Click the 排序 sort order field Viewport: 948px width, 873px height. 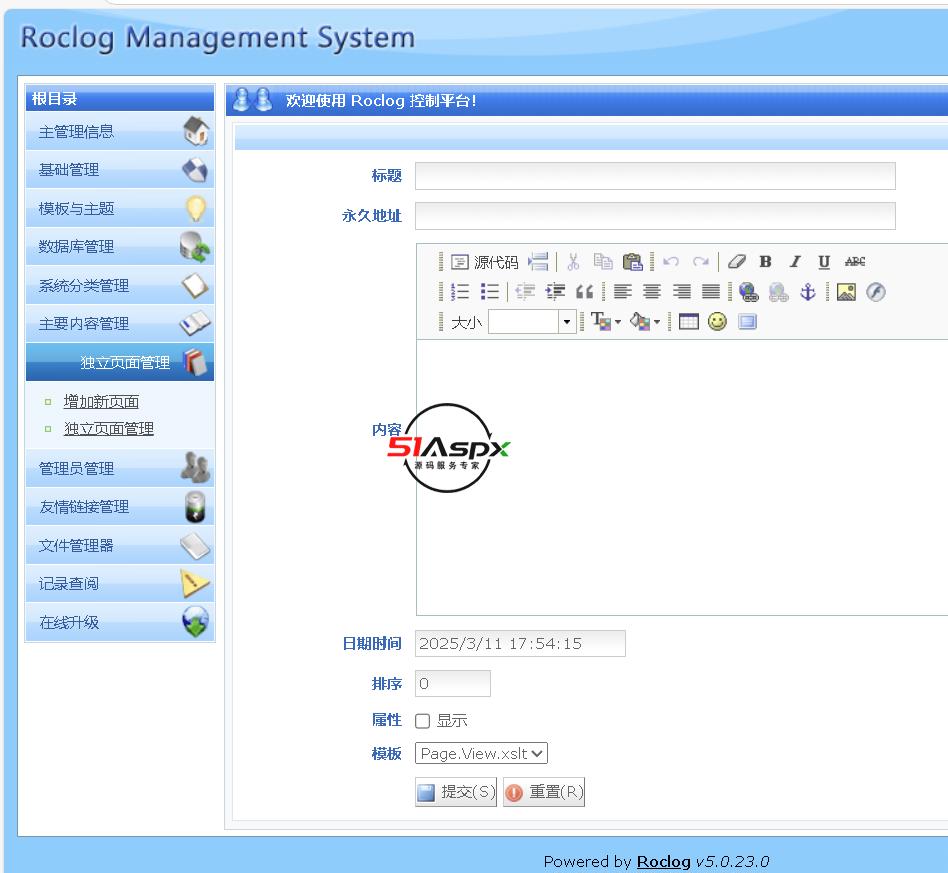(453, 684)
